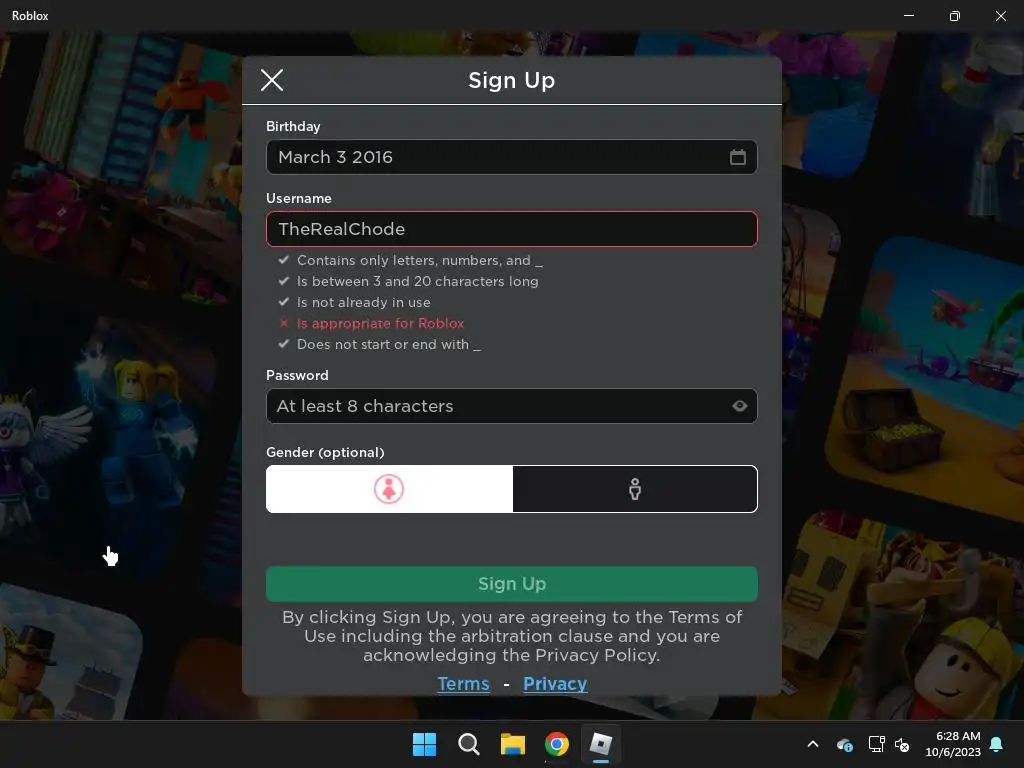Image resolution: width=1024 pixels, height=768 pixels.
Task: Click 'Is between 3 and 20 characters long' text
Action: pos(417,281)
